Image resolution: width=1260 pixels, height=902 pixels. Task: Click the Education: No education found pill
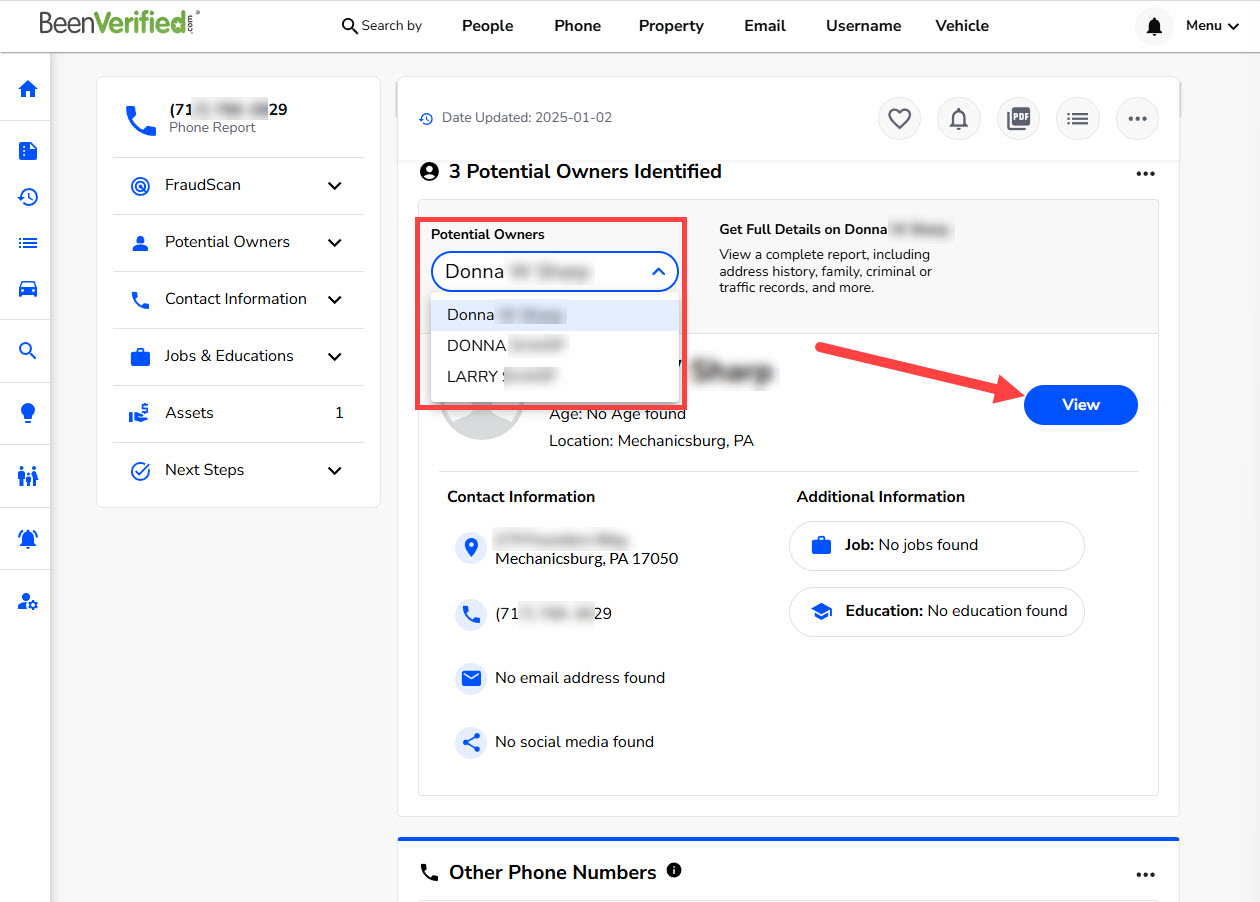(937, 612)
